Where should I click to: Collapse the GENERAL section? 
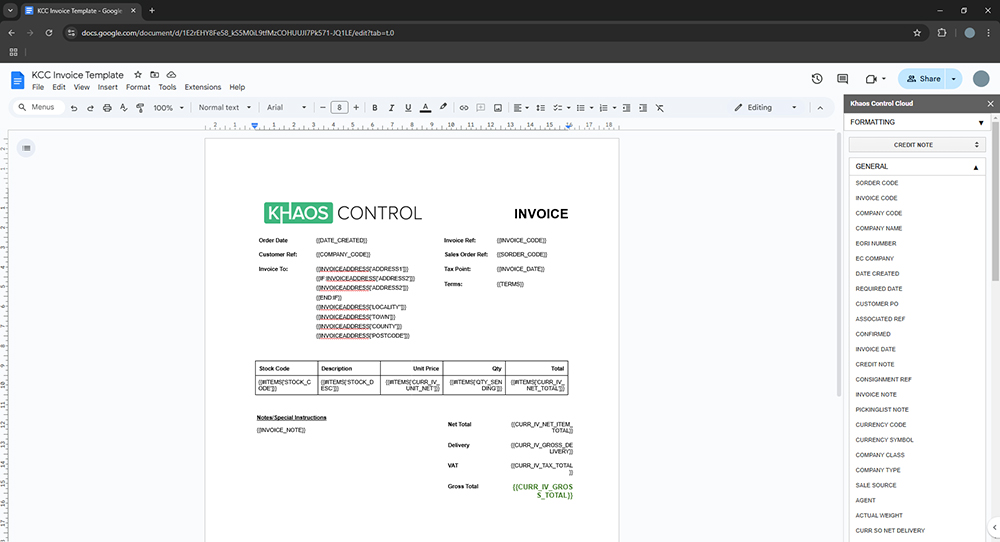[916, 166]
